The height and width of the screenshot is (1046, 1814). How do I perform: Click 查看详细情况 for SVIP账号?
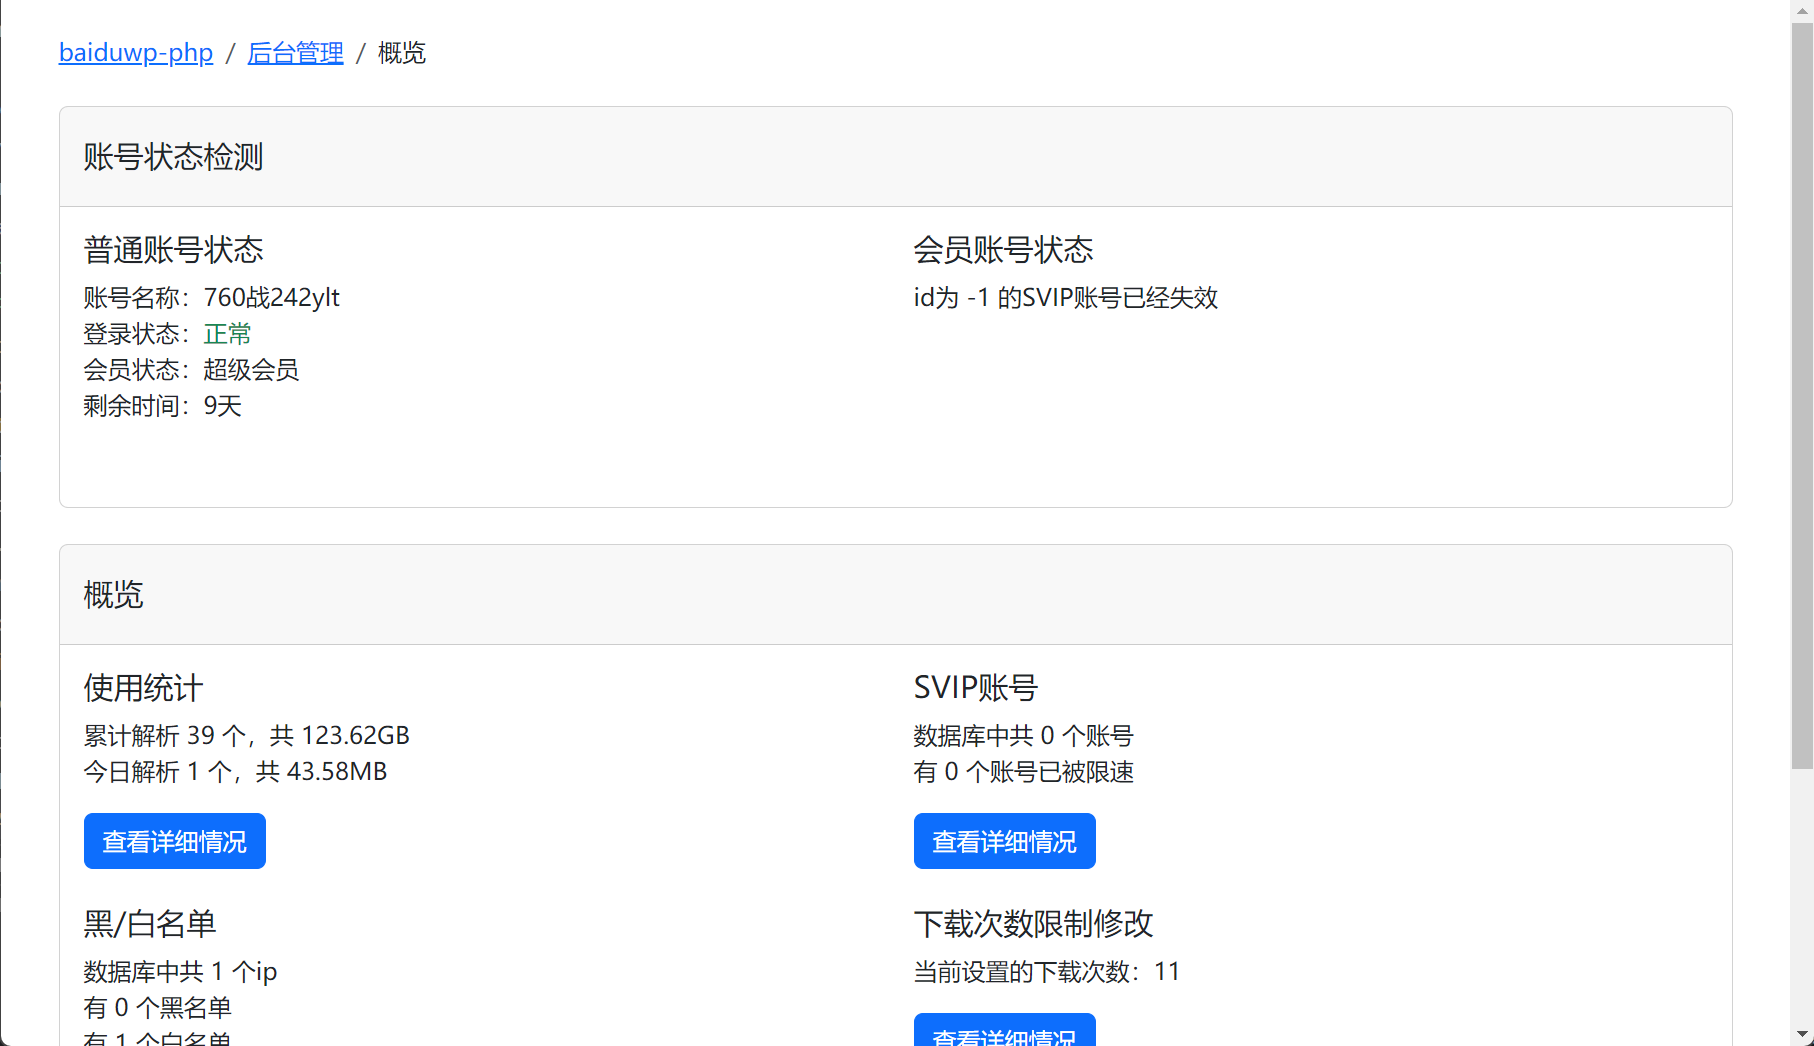tap(1004, 841)
